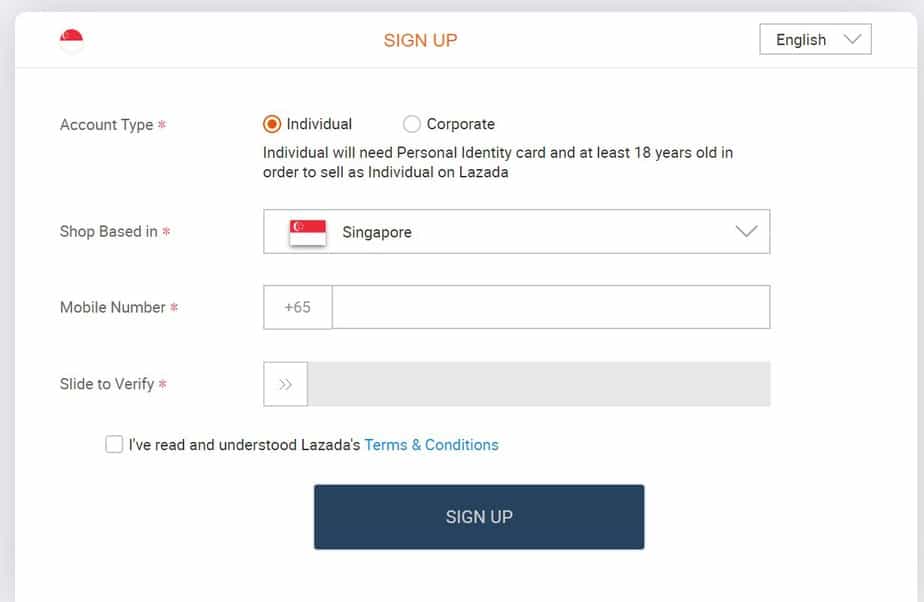The width and height of the screenshot is (924, 602).
Task: Click the Singapore flag icon in header
Action: tap(71, 40)
